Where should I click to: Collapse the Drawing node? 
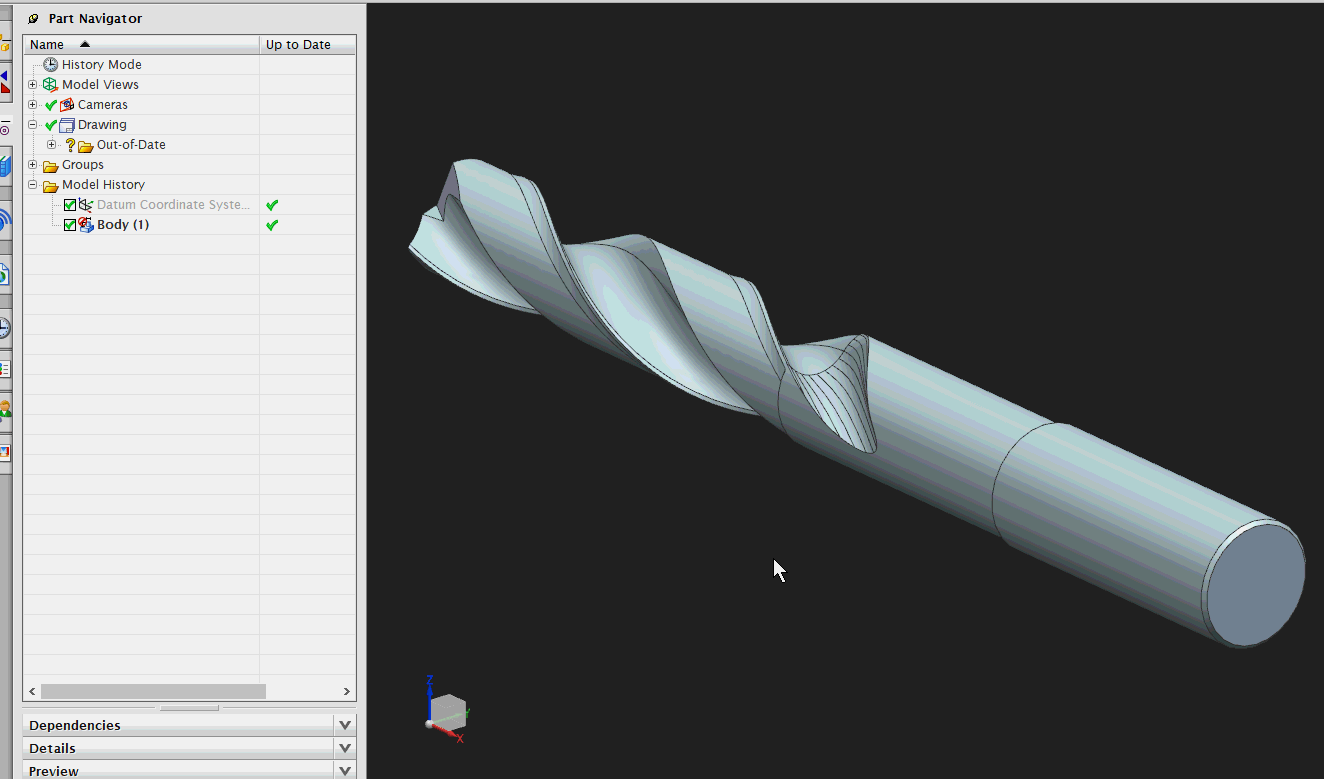[33, 125]
